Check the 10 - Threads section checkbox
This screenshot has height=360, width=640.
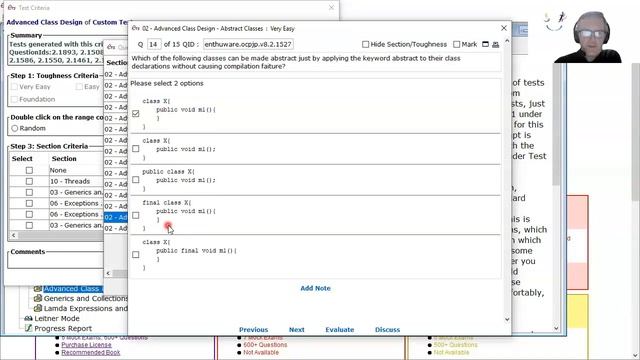(29, 181)
